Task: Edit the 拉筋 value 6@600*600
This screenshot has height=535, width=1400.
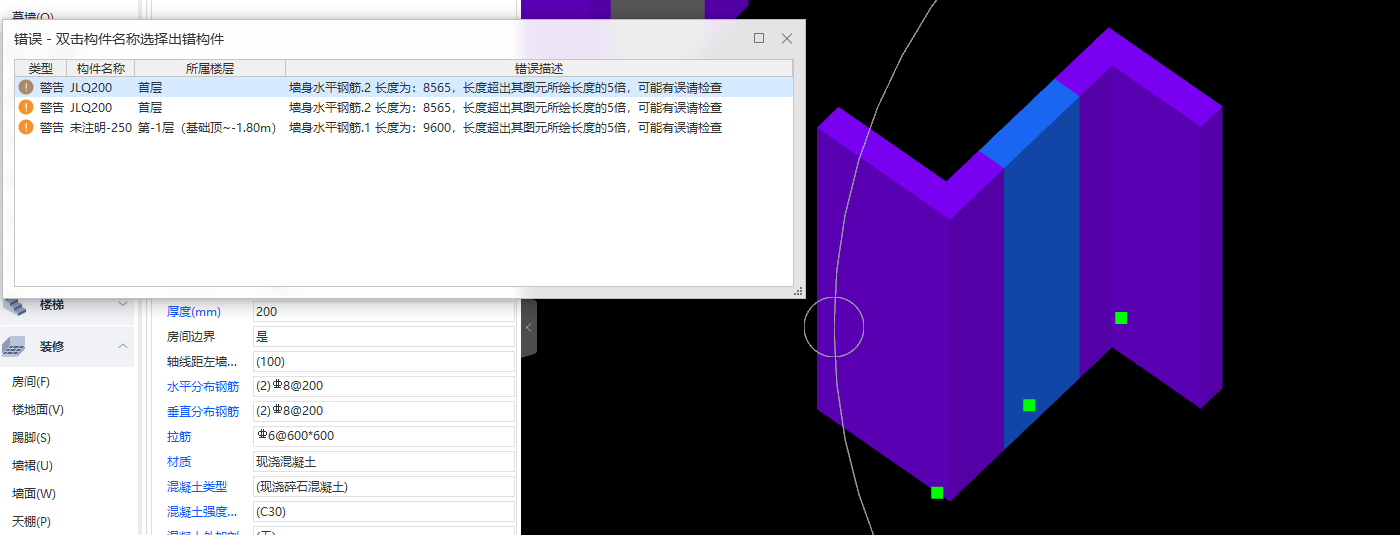Action: click(x=384, y=437)
